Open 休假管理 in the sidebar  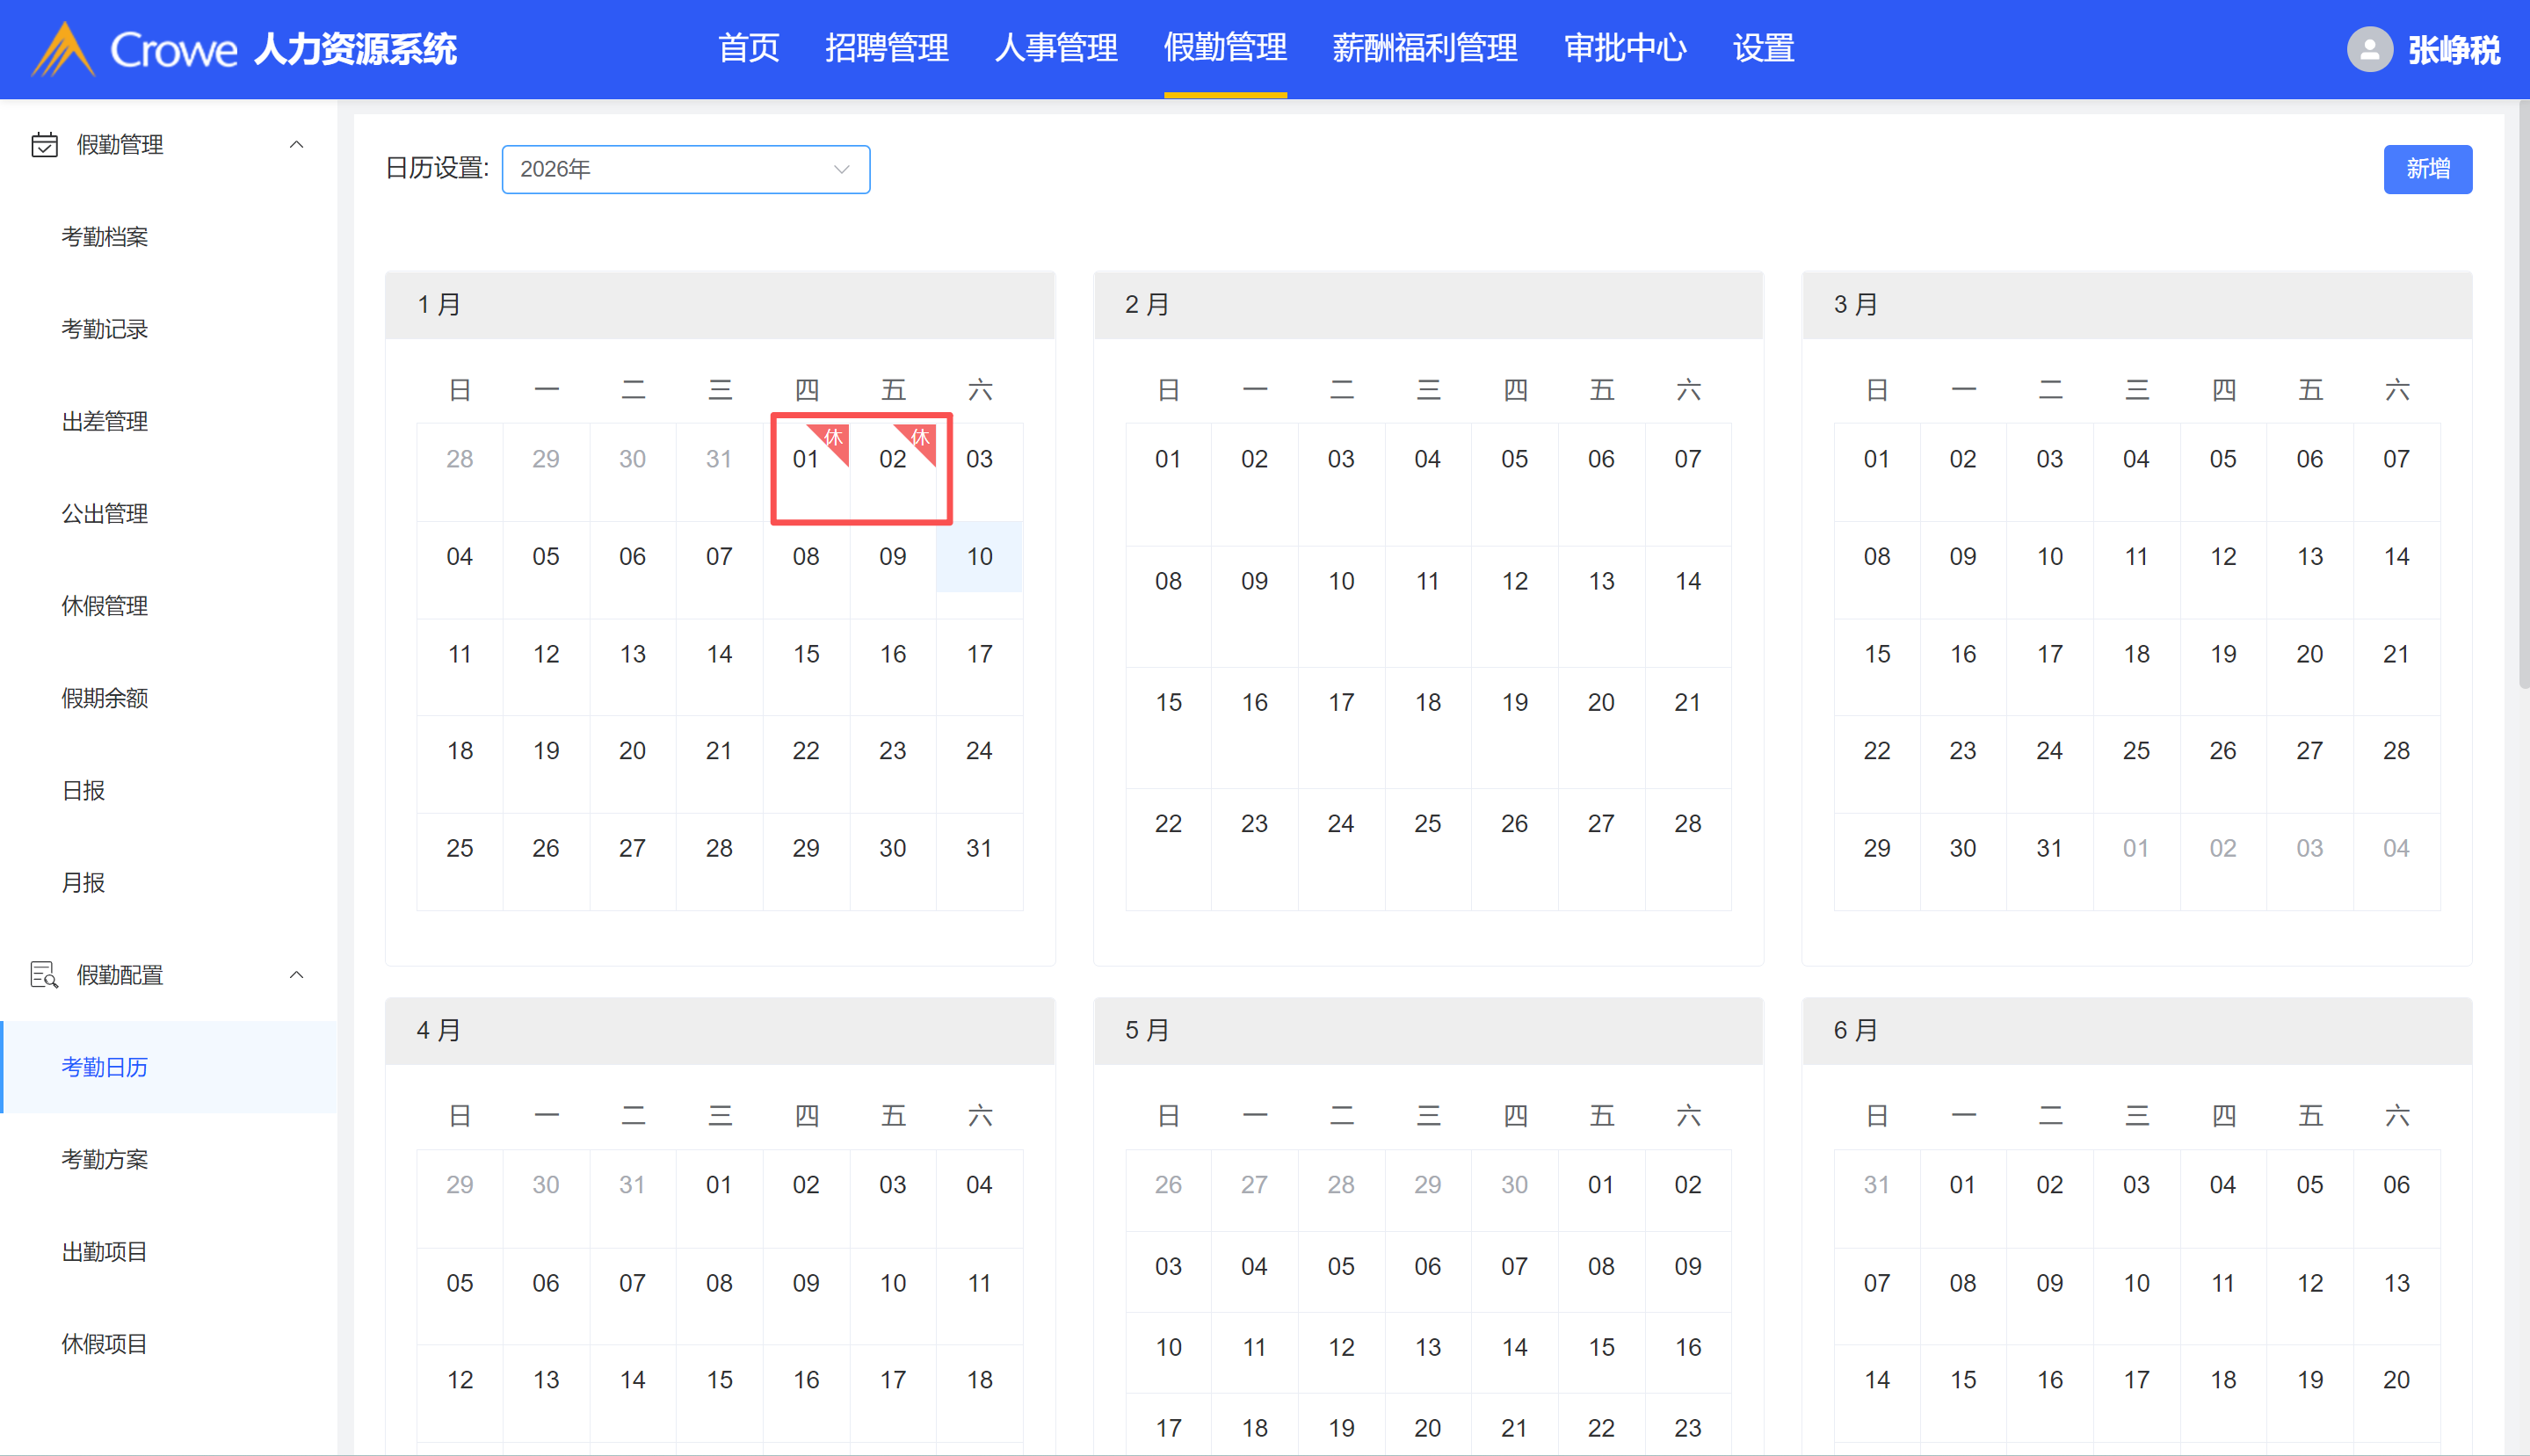[x=105, y=606]
